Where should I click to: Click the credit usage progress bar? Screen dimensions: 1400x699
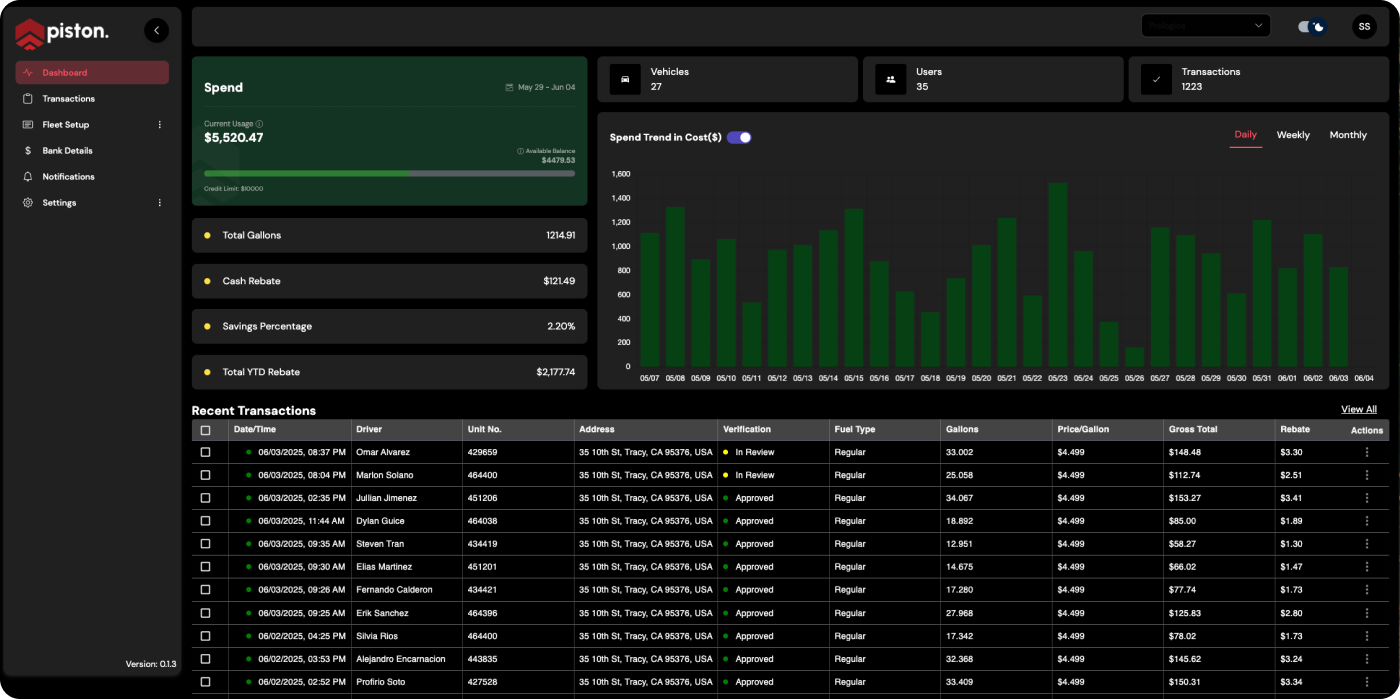(389, 173)
